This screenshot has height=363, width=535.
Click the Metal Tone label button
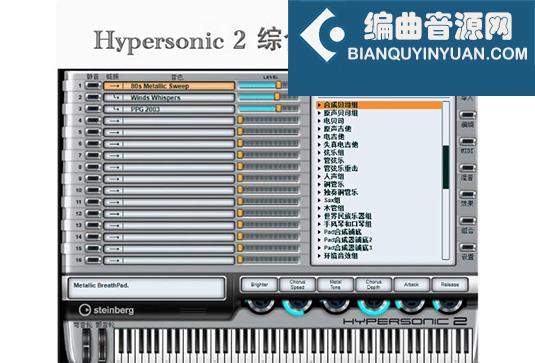pos(335,285)
